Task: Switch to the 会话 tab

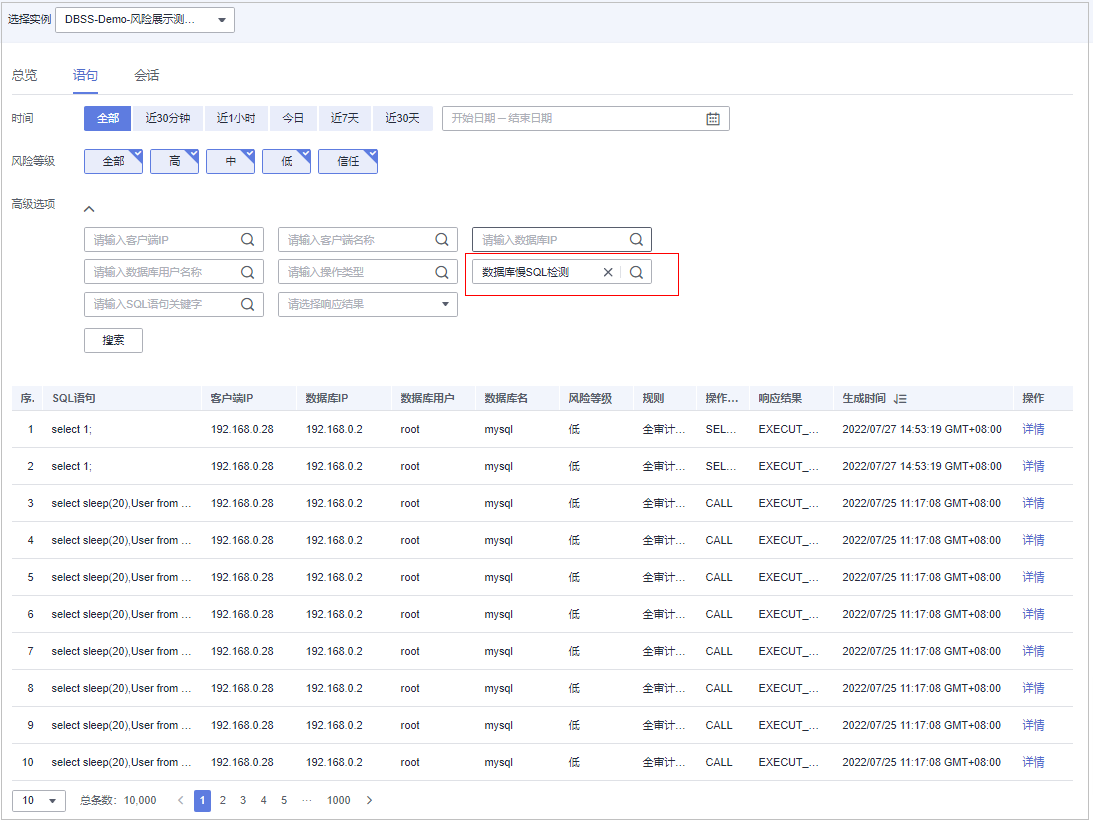Action: (146, 75)
